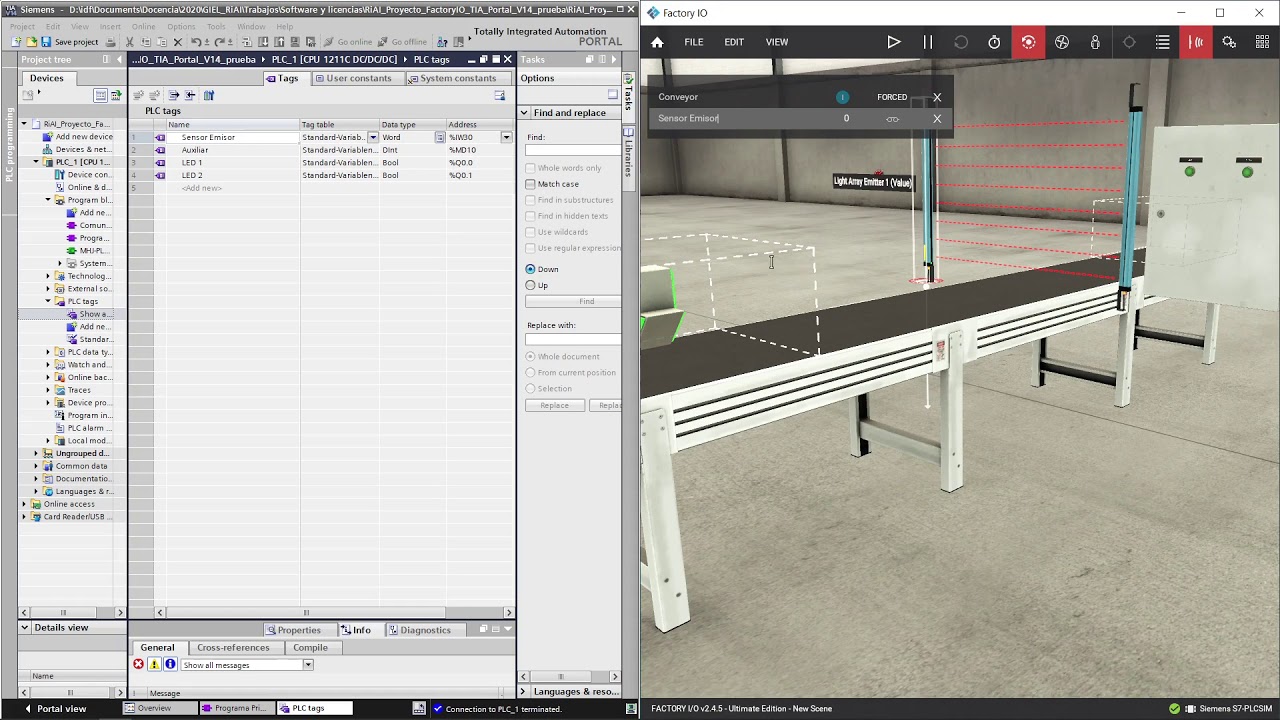
Task: Collapse the PLC_1 tree node
Action: 36,162
